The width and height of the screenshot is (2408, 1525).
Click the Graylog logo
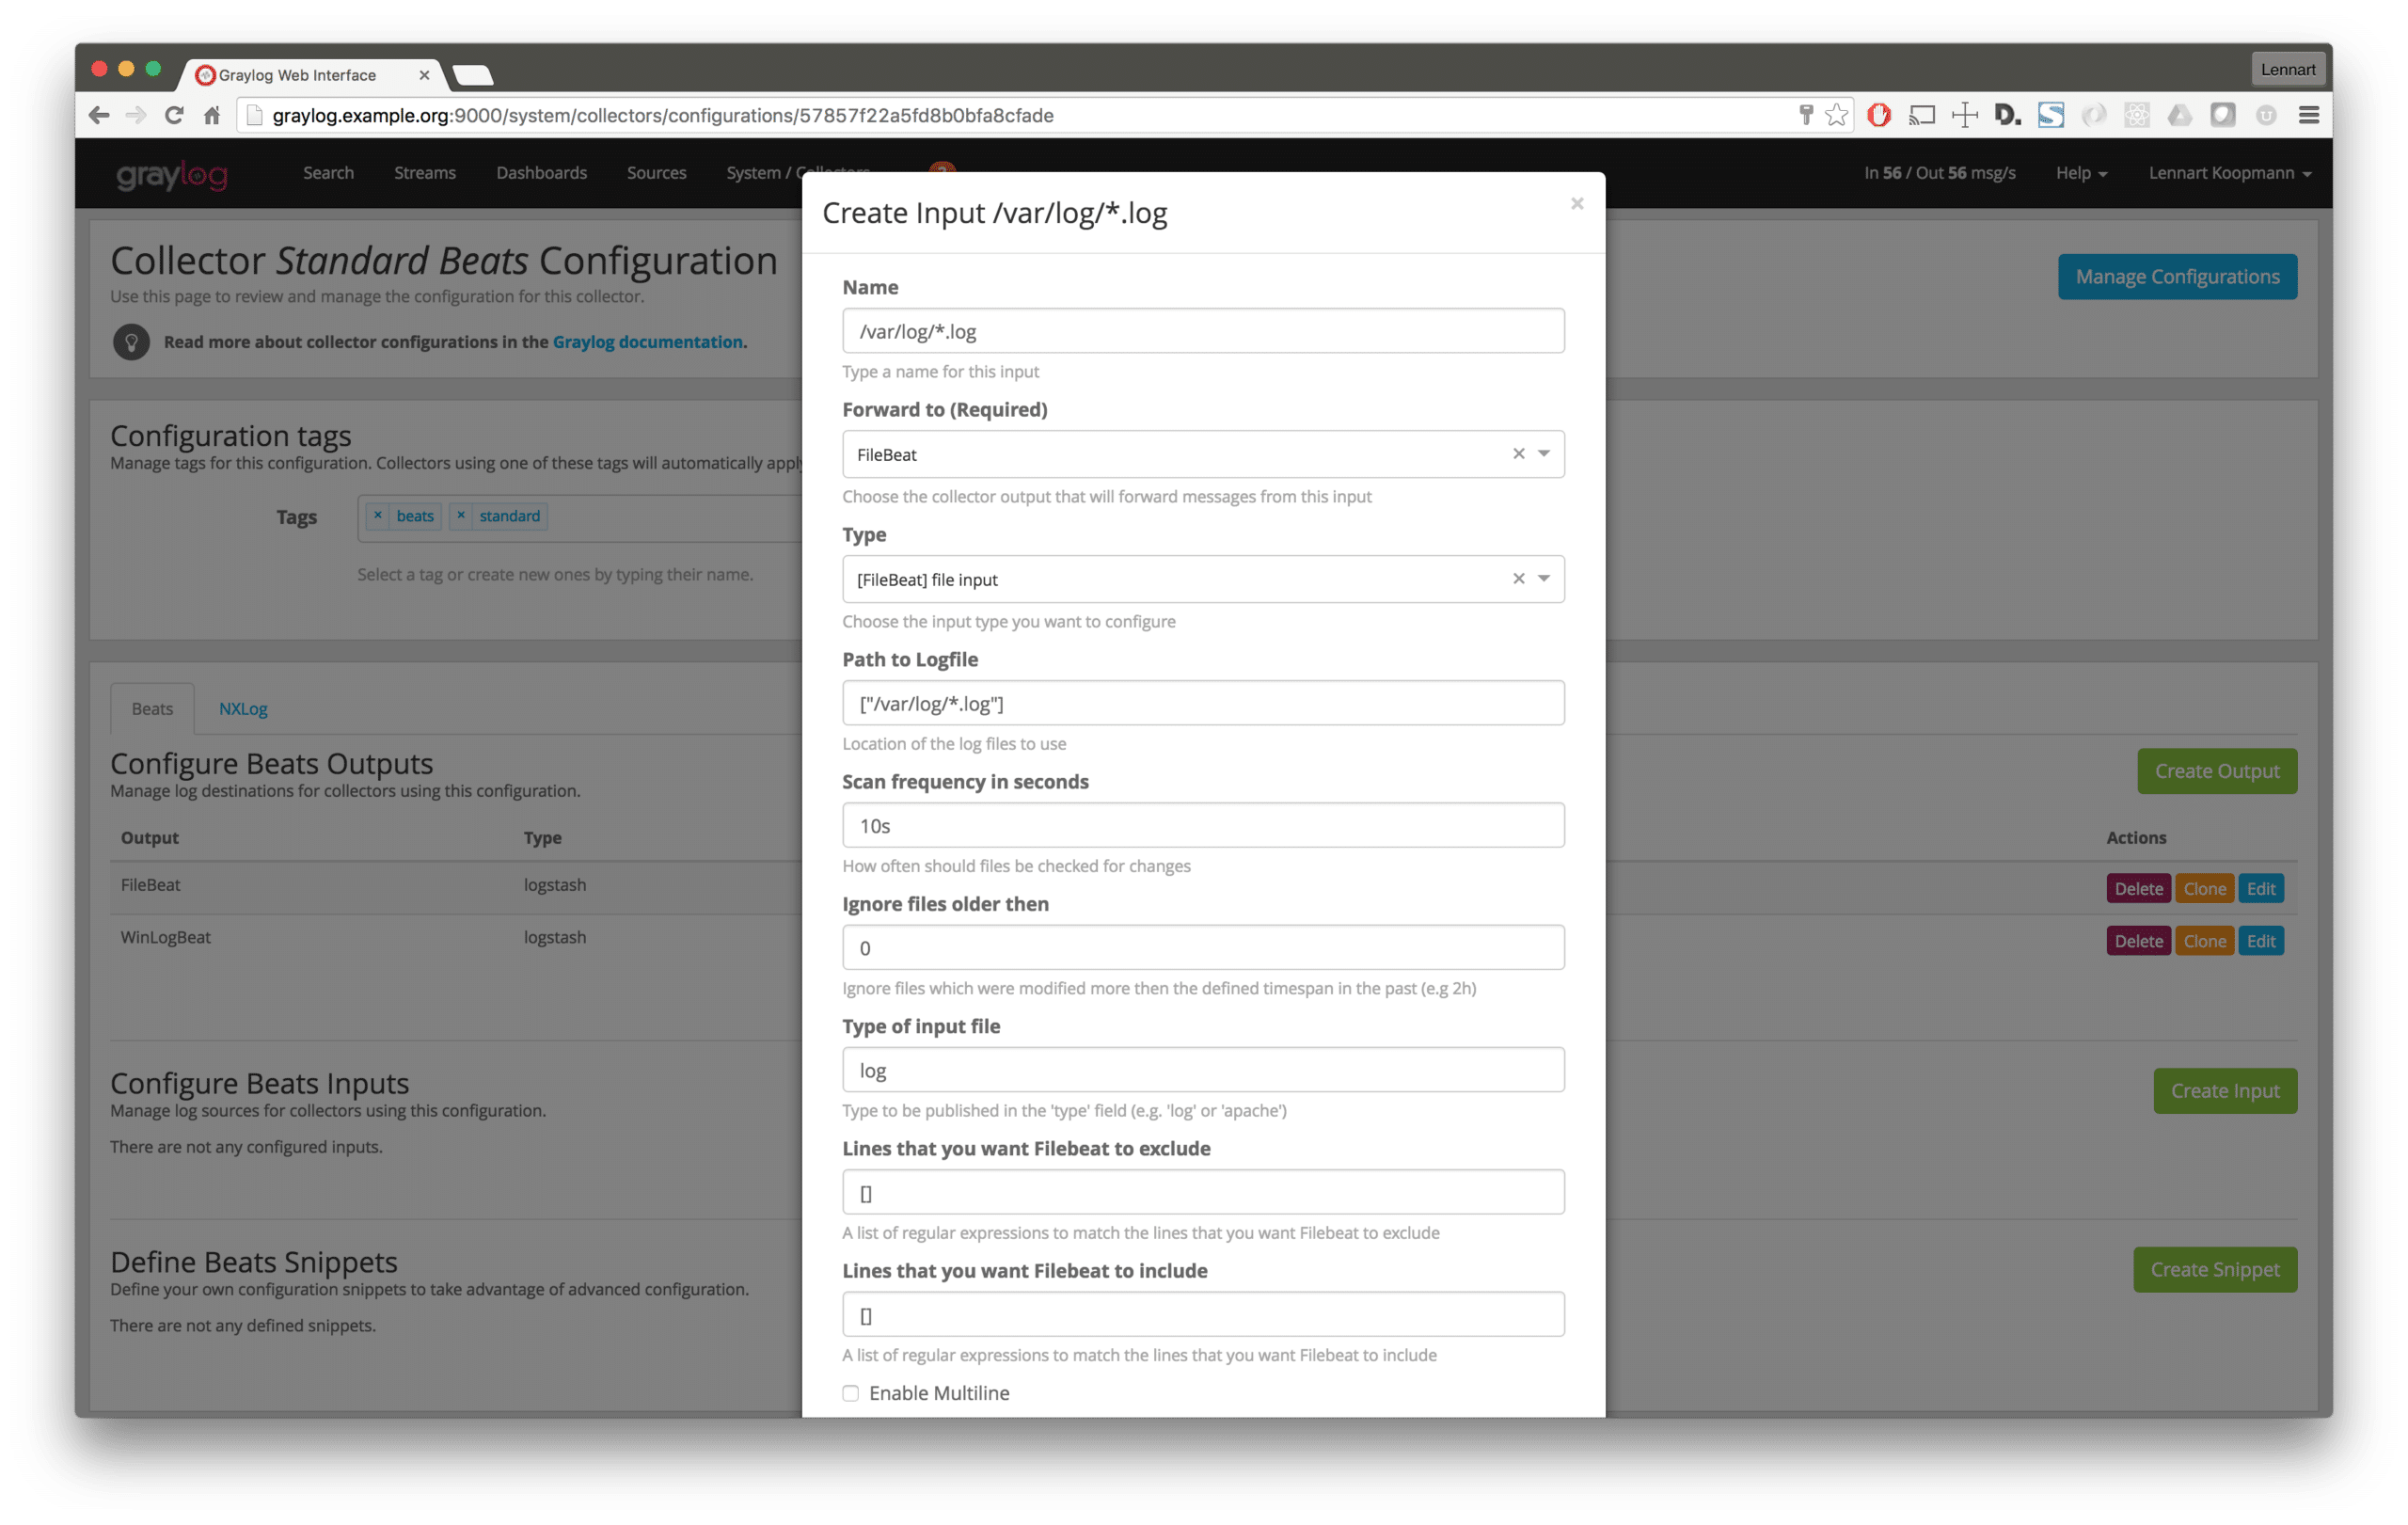pyautogui.click(x=171, y=175)
